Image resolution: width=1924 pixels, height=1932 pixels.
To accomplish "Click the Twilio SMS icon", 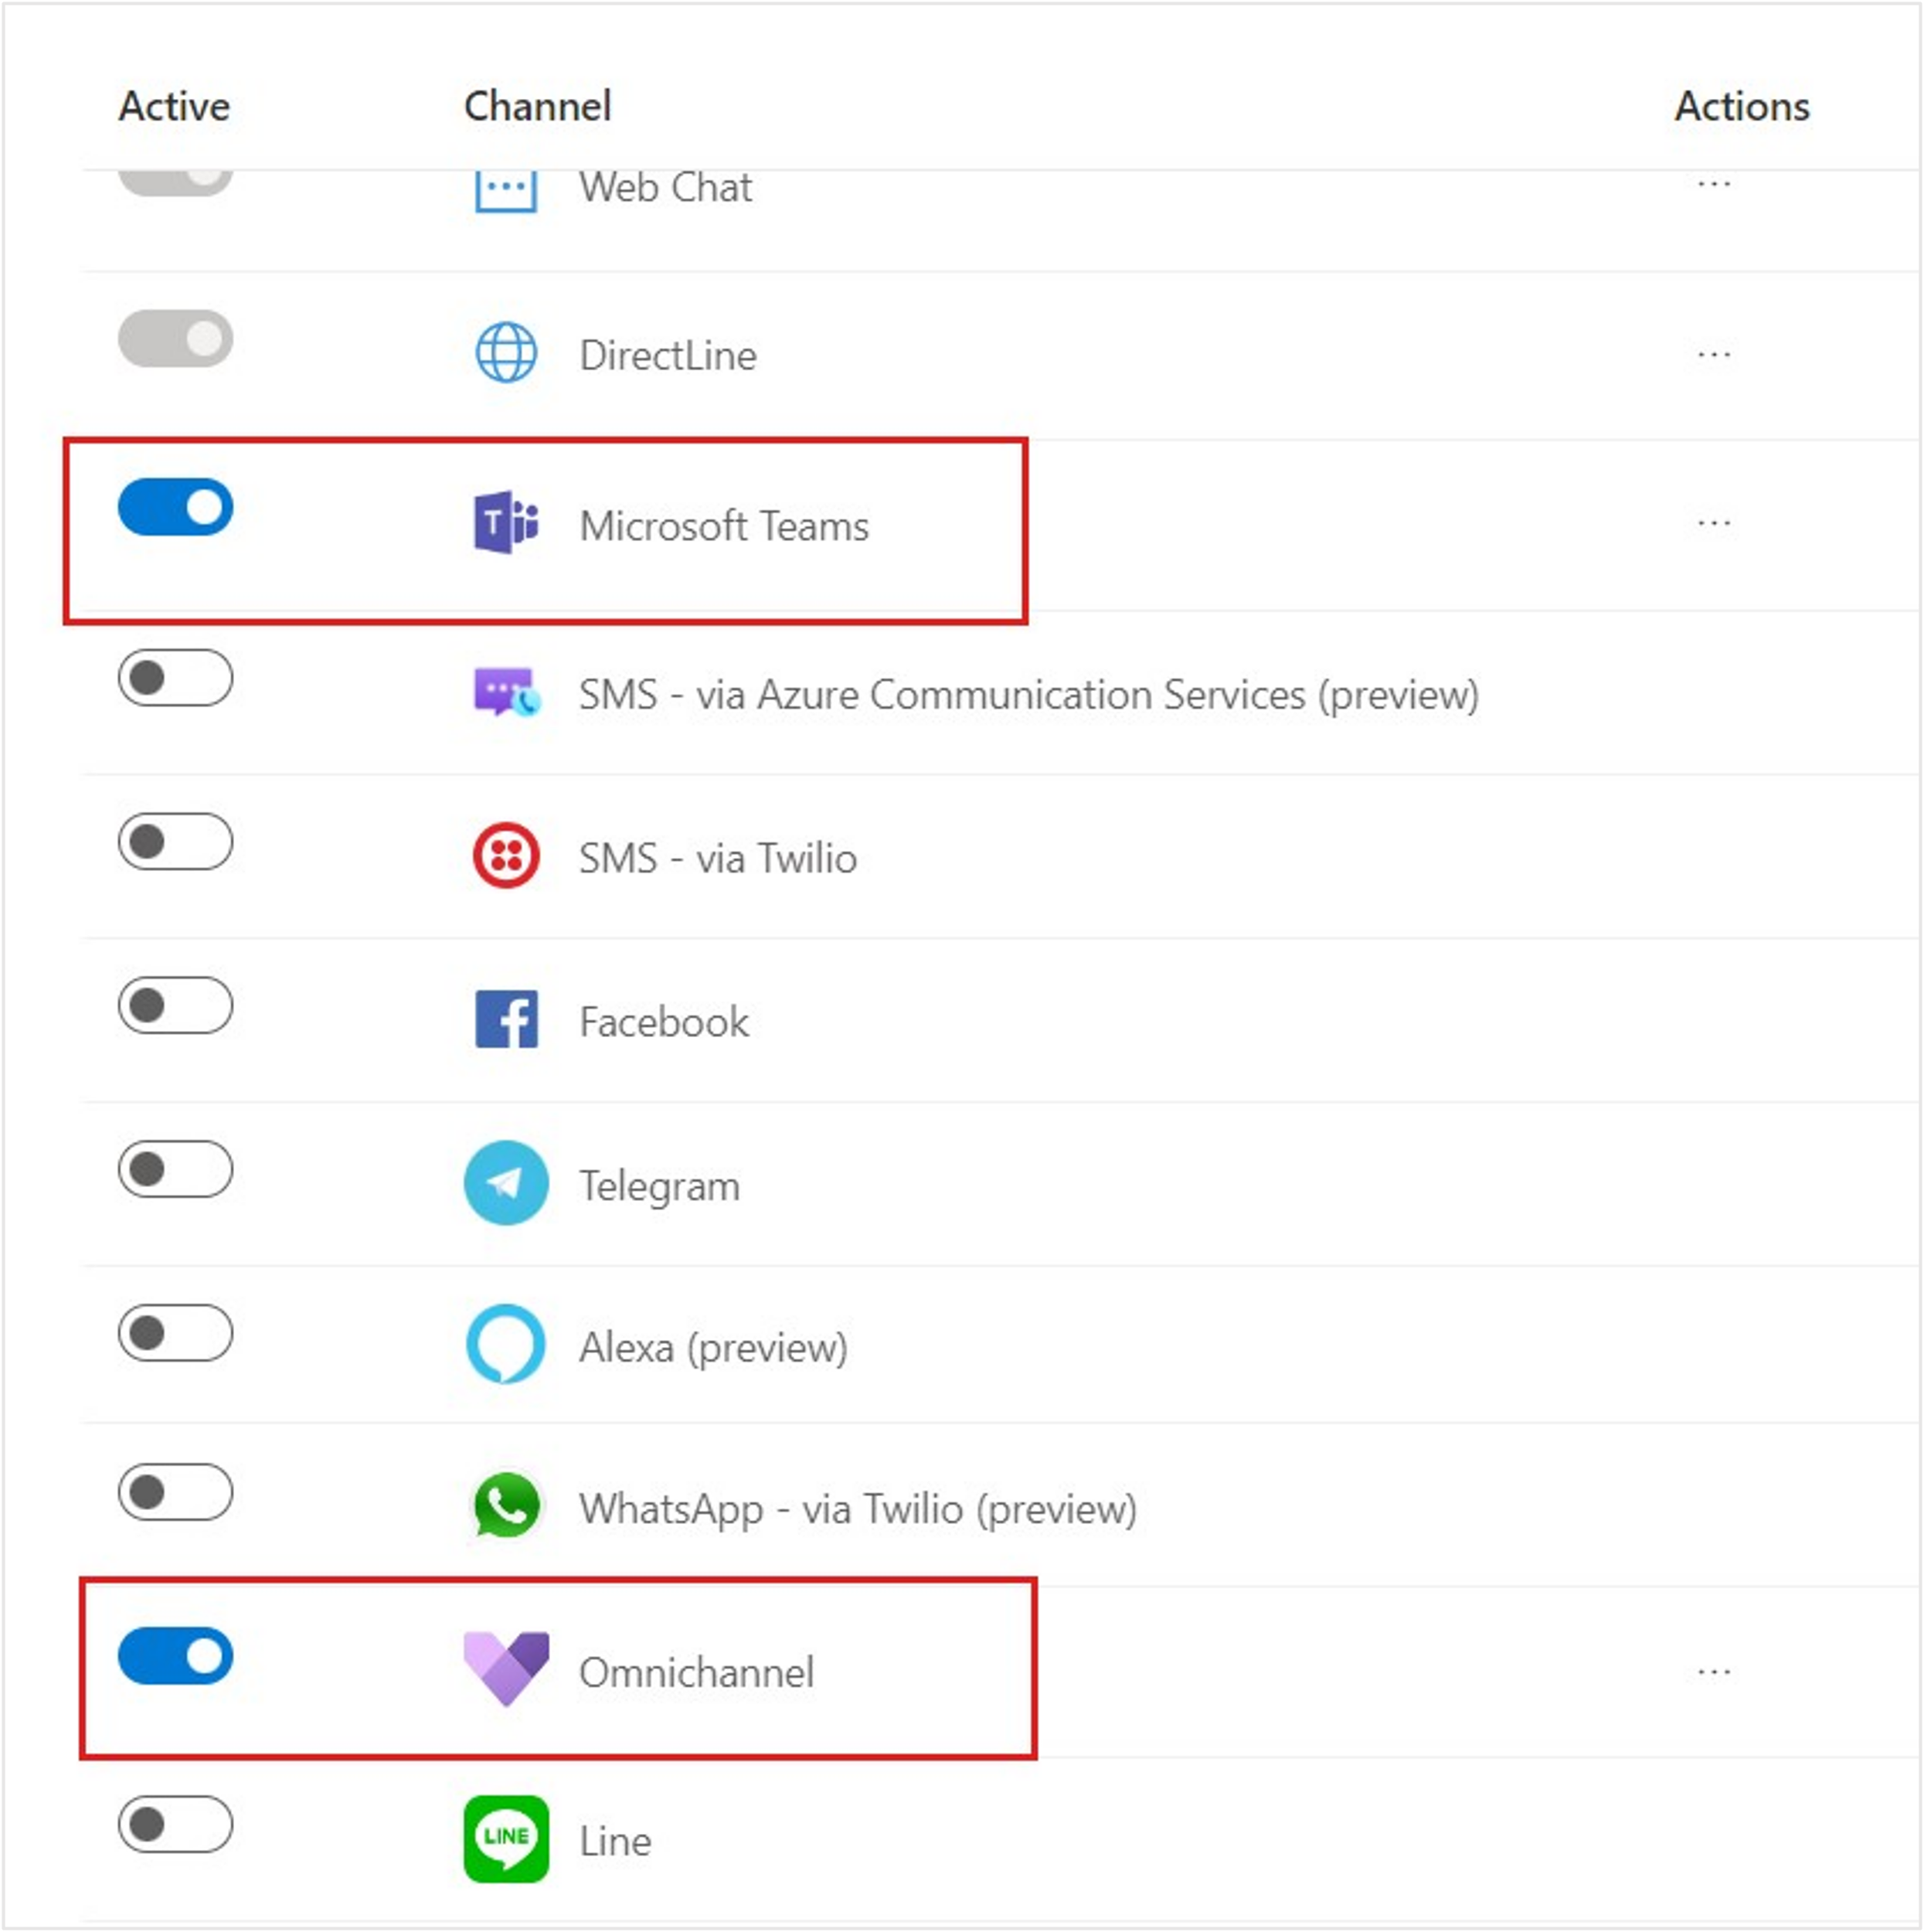I will coord(506,856).
